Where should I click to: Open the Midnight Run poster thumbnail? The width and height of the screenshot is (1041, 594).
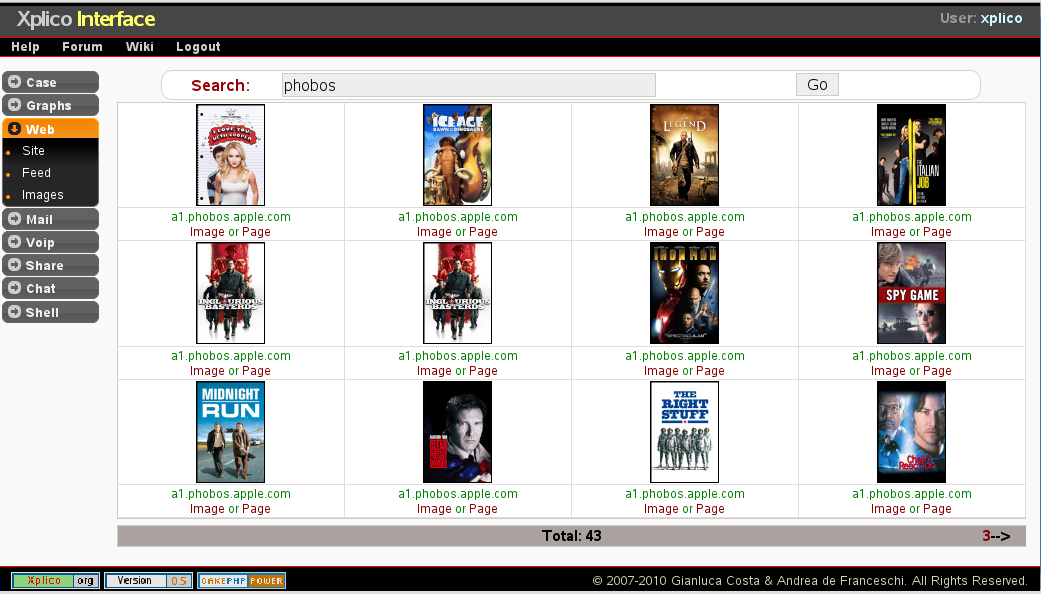click(x=230, y=432)
